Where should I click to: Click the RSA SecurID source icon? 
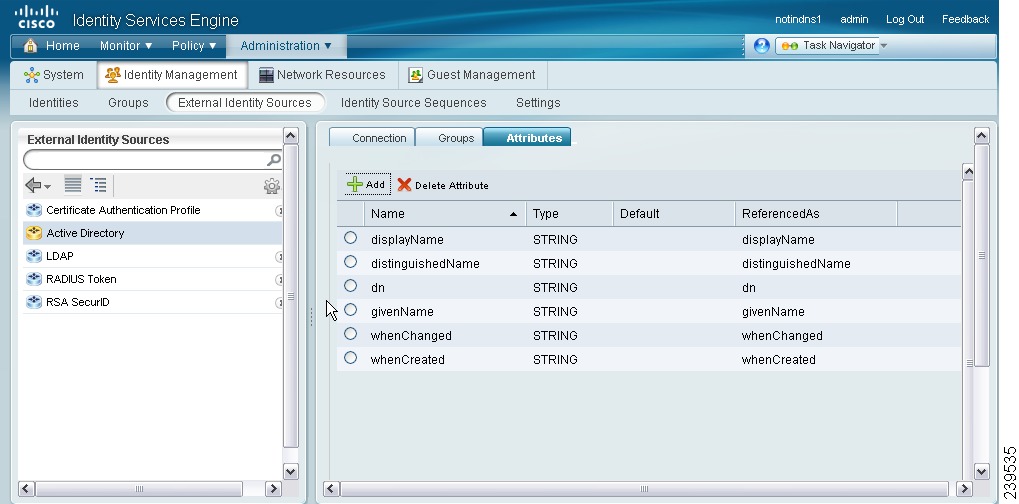pyautogui.click(x=34, y=303)
